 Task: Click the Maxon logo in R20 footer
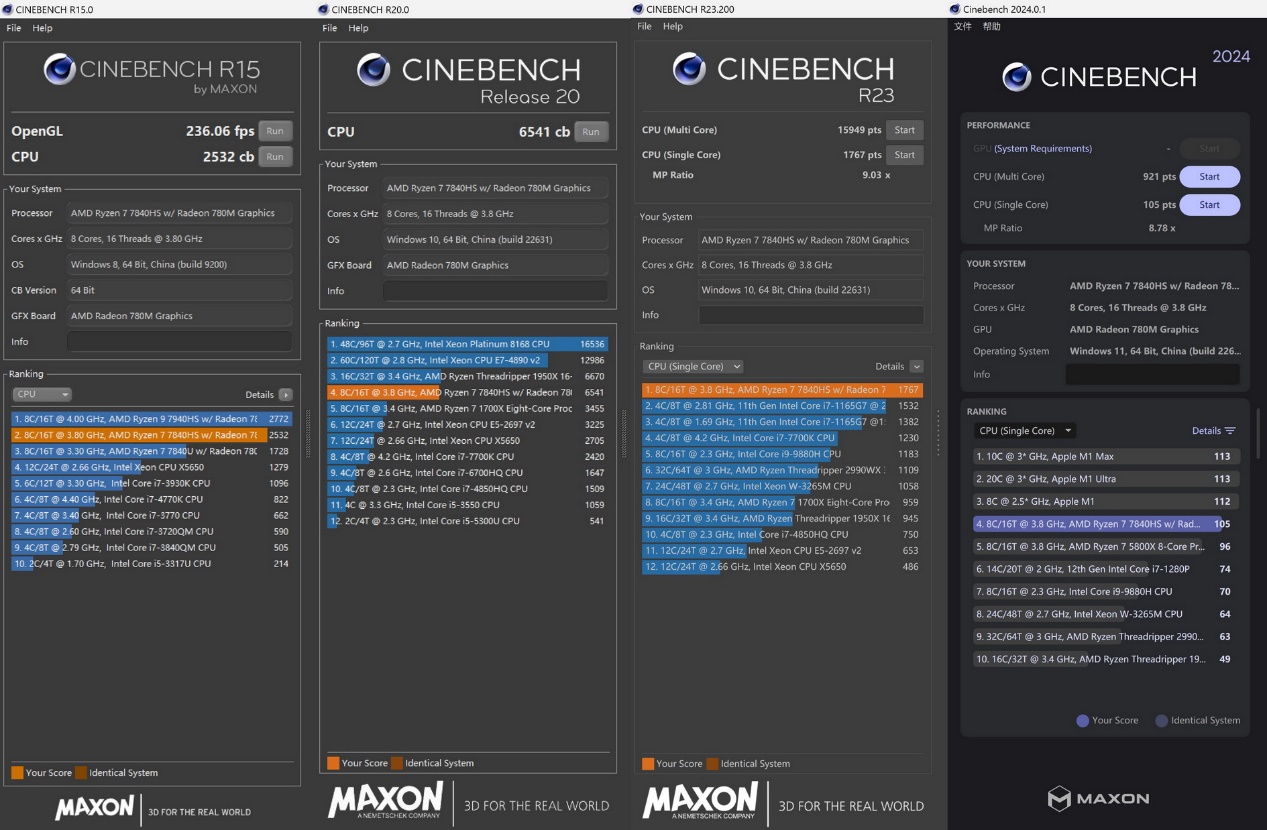click(x=385, y=801)
